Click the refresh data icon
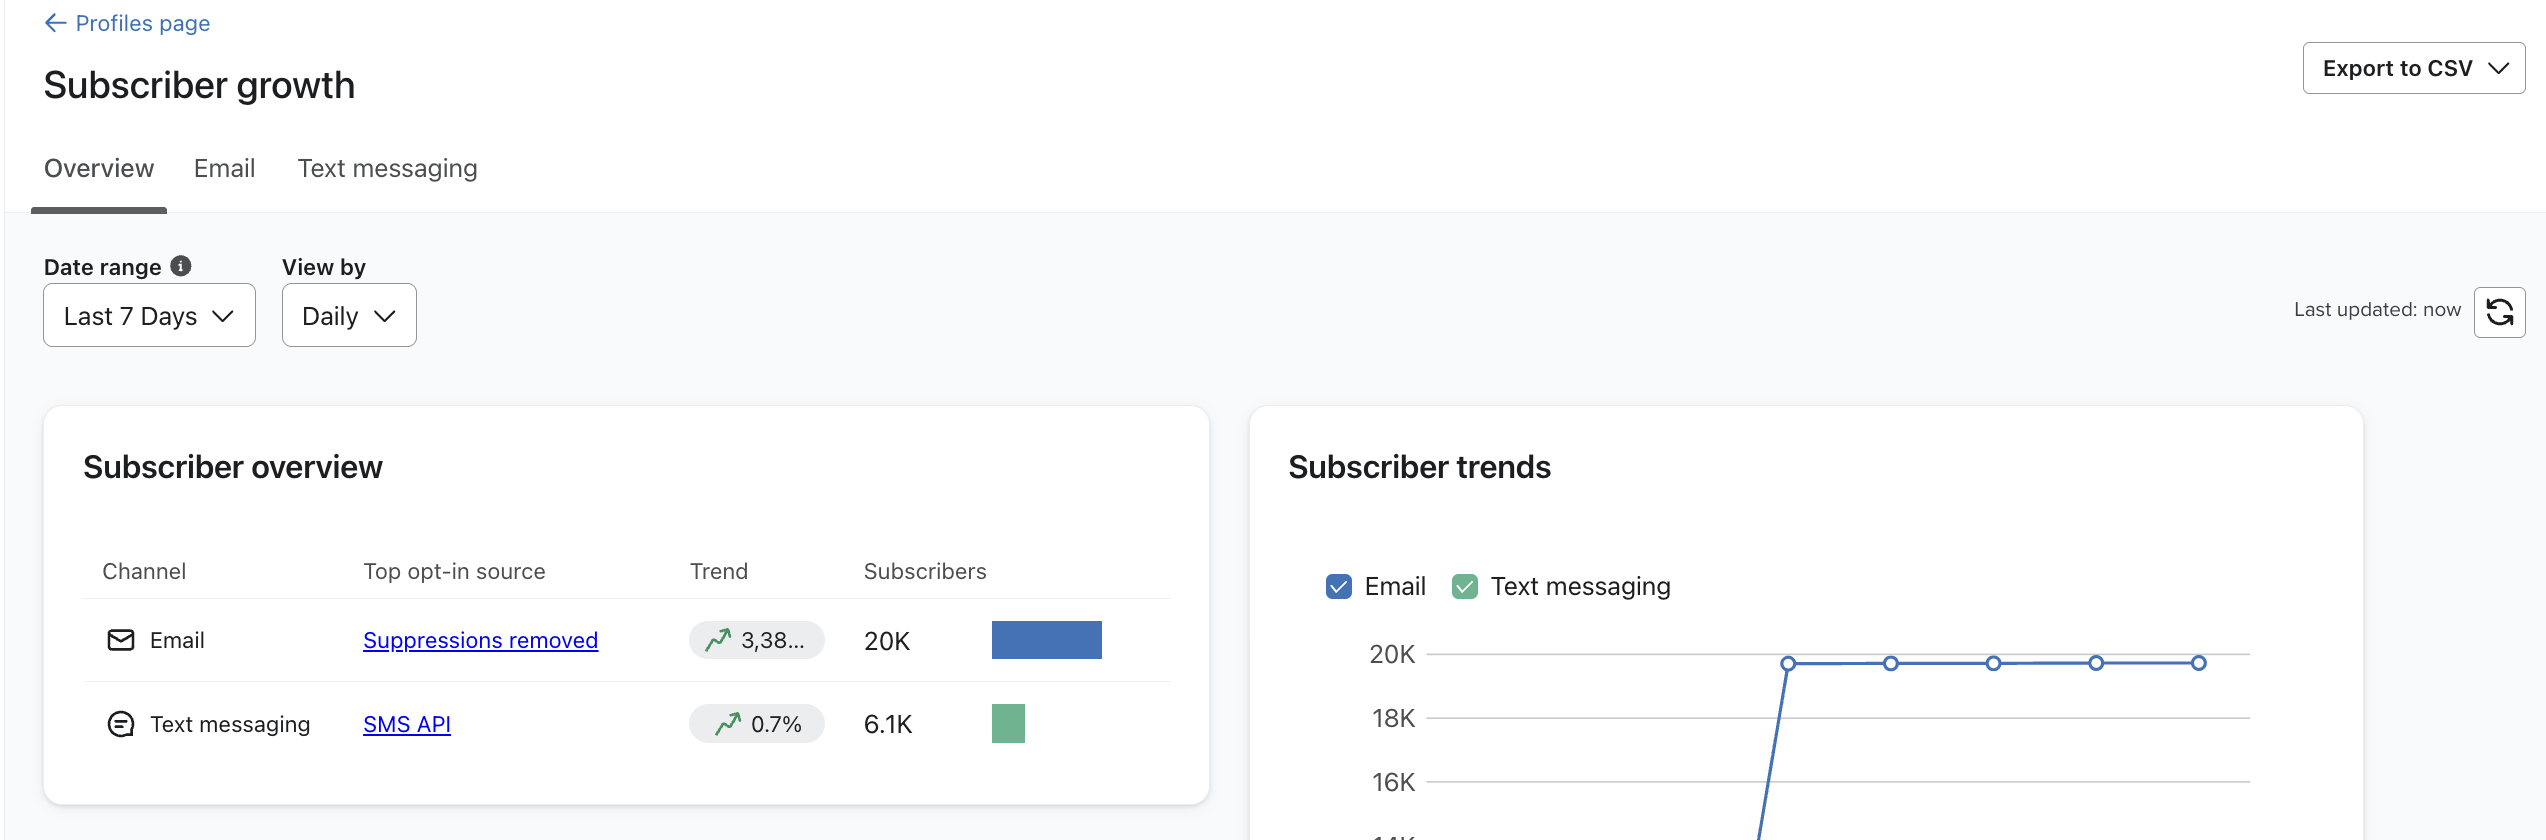Image resolution: width=2546 pixels, height=840 pixels. point(2499,313)
